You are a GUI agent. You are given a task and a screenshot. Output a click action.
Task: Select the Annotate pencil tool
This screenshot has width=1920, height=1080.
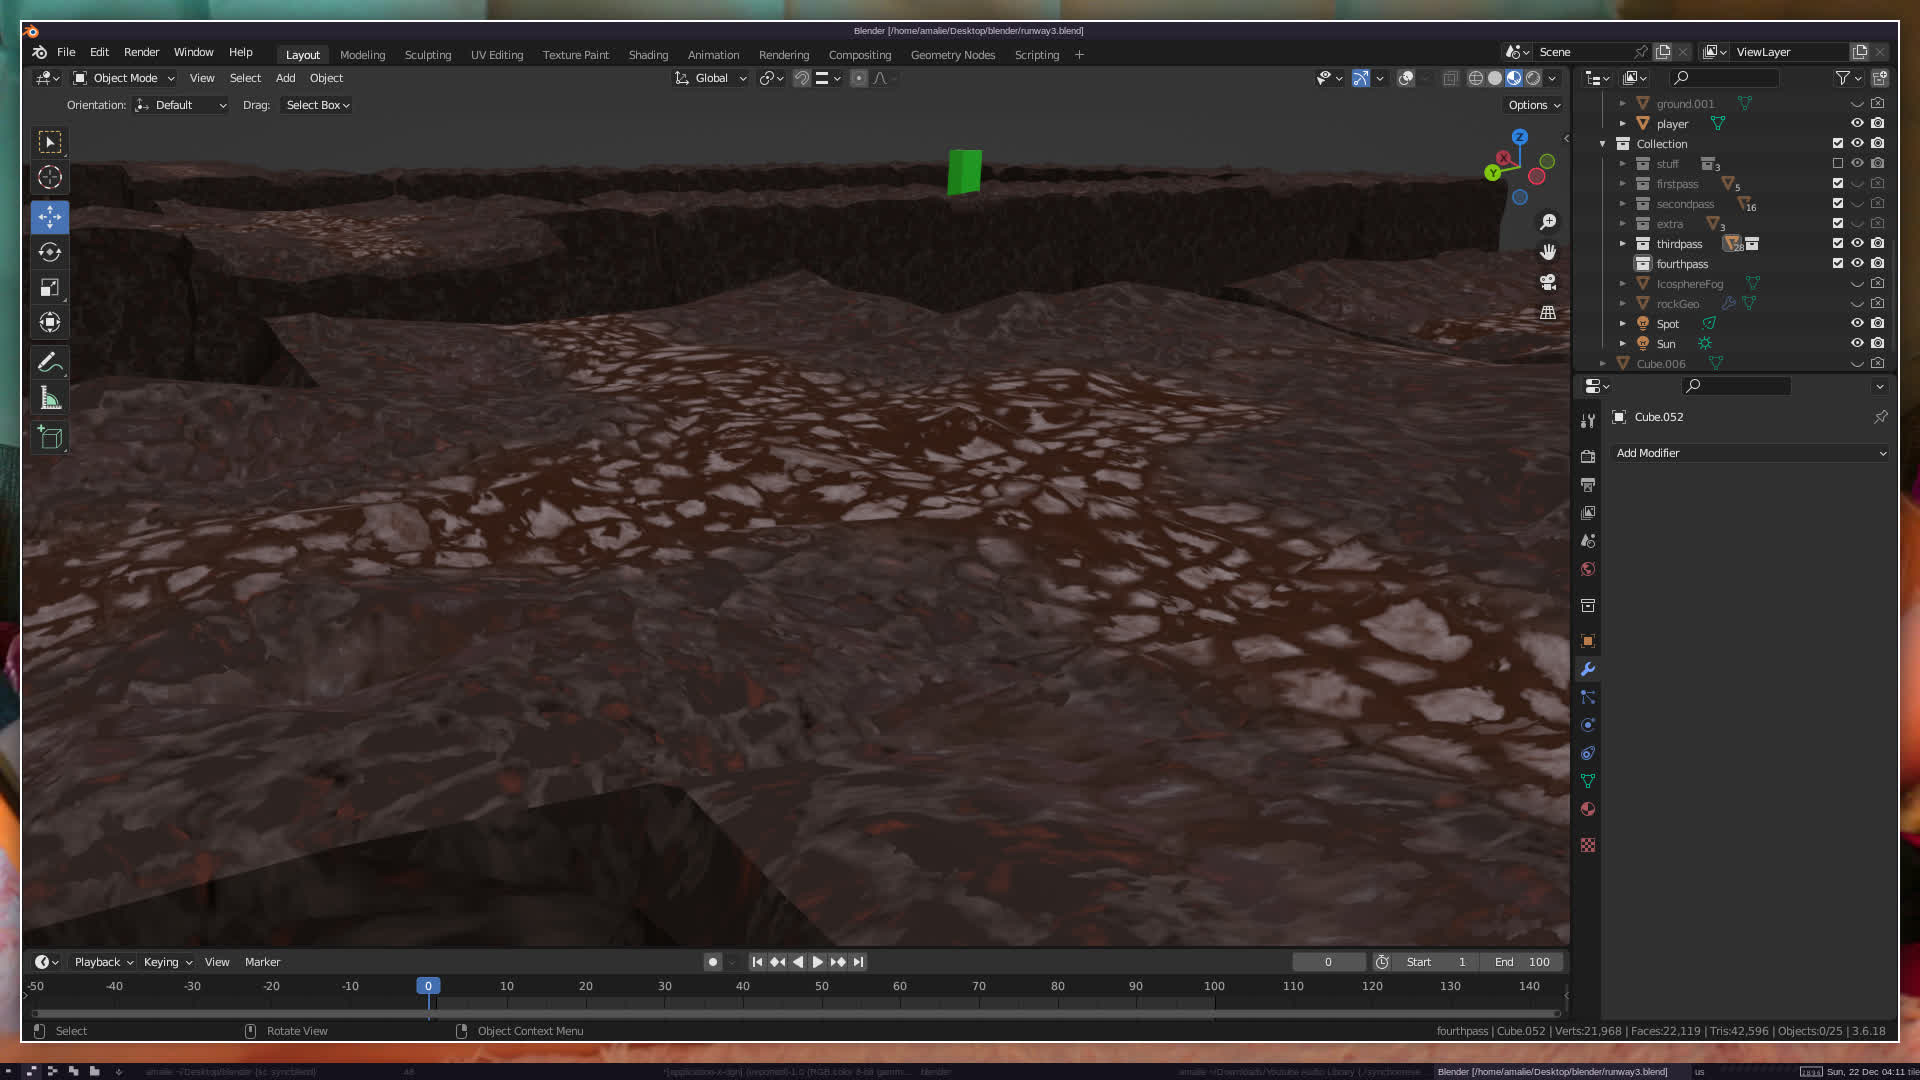coord(49,362)
